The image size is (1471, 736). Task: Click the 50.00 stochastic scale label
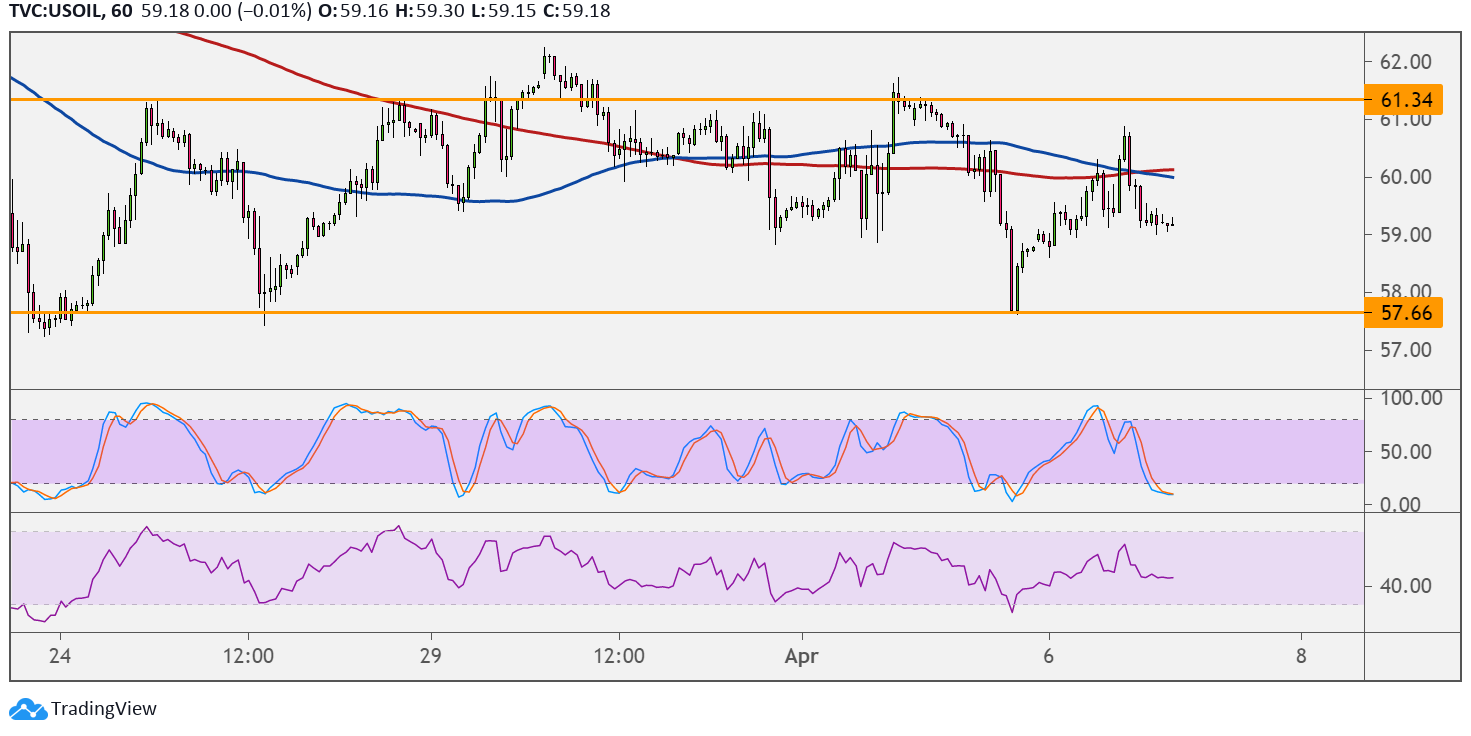pos(1405,451)
